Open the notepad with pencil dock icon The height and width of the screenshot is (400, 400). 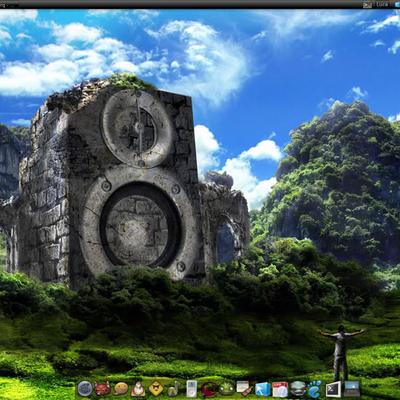point(245,388)
